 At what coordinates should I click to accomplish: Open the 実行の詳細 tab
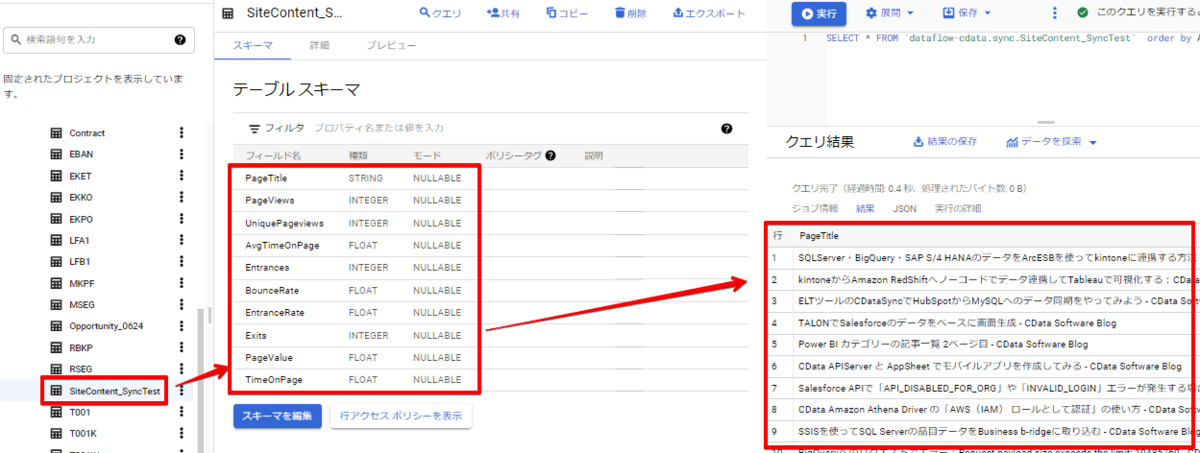tap(958, 209)
